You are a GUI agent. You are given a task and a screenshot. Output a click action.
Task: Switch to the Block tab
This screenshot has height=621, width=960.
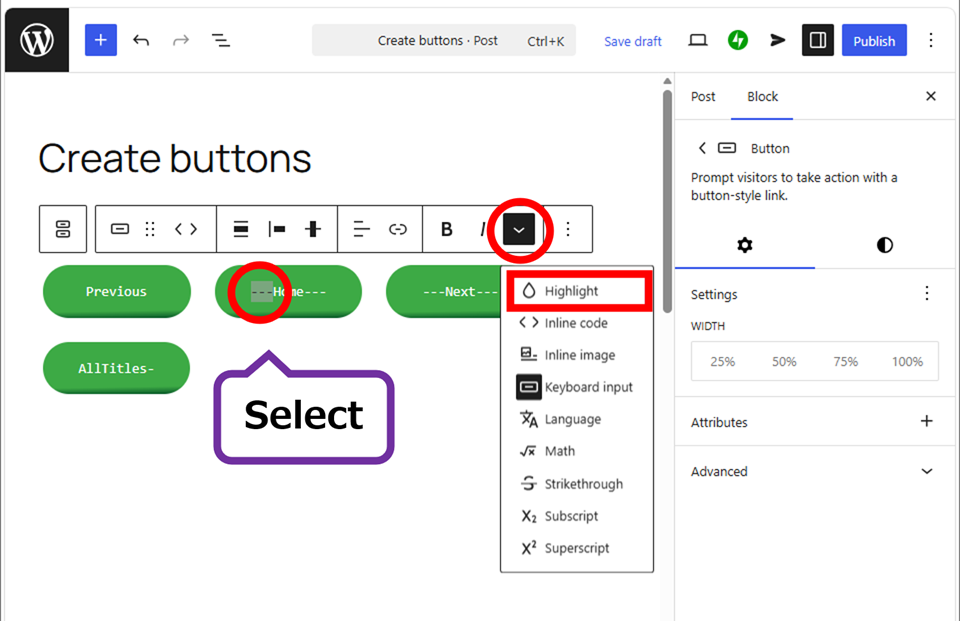click(762, 97)
